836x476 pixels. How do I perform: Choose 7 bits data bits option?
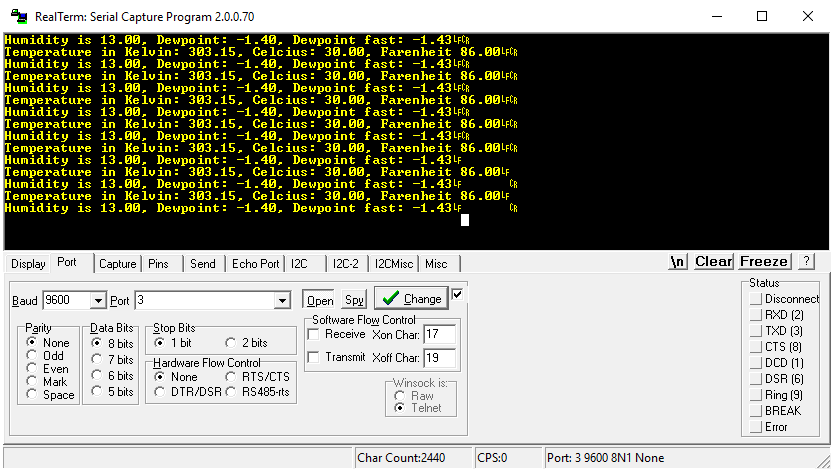[x=97, y=359]
